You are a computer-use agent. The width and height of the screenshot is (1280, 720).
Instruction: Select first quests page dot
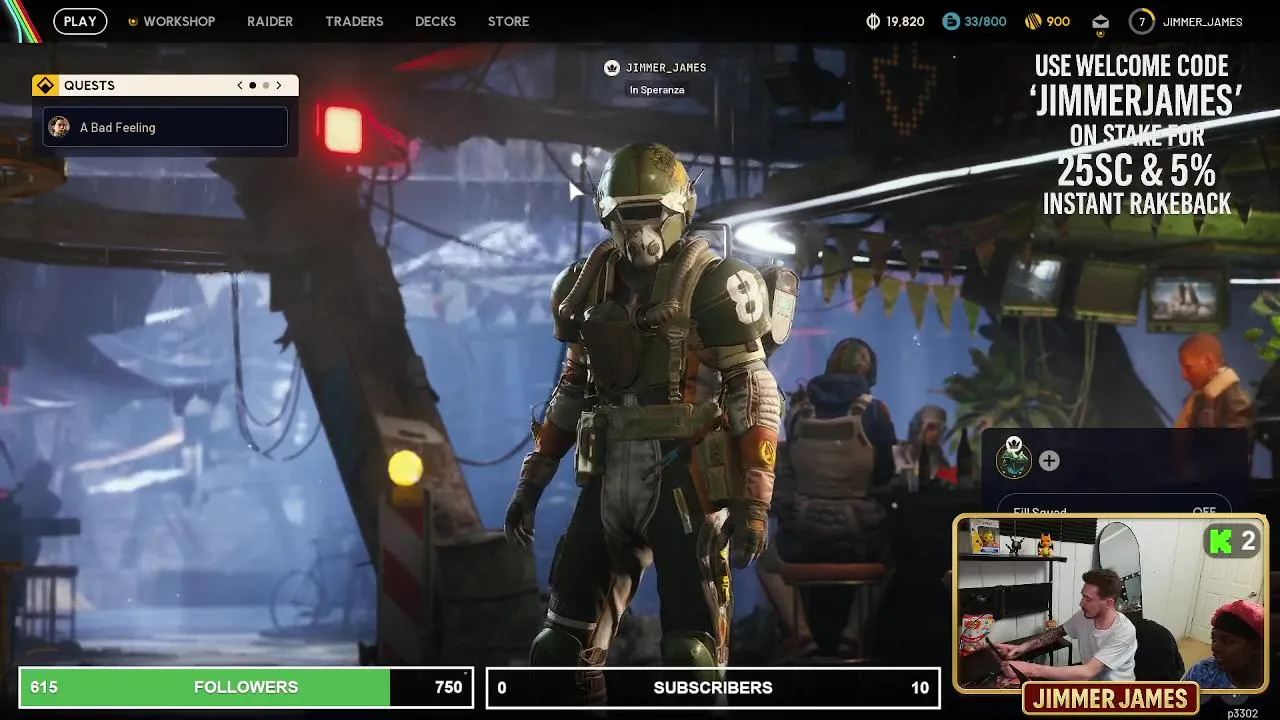(253, 86)
